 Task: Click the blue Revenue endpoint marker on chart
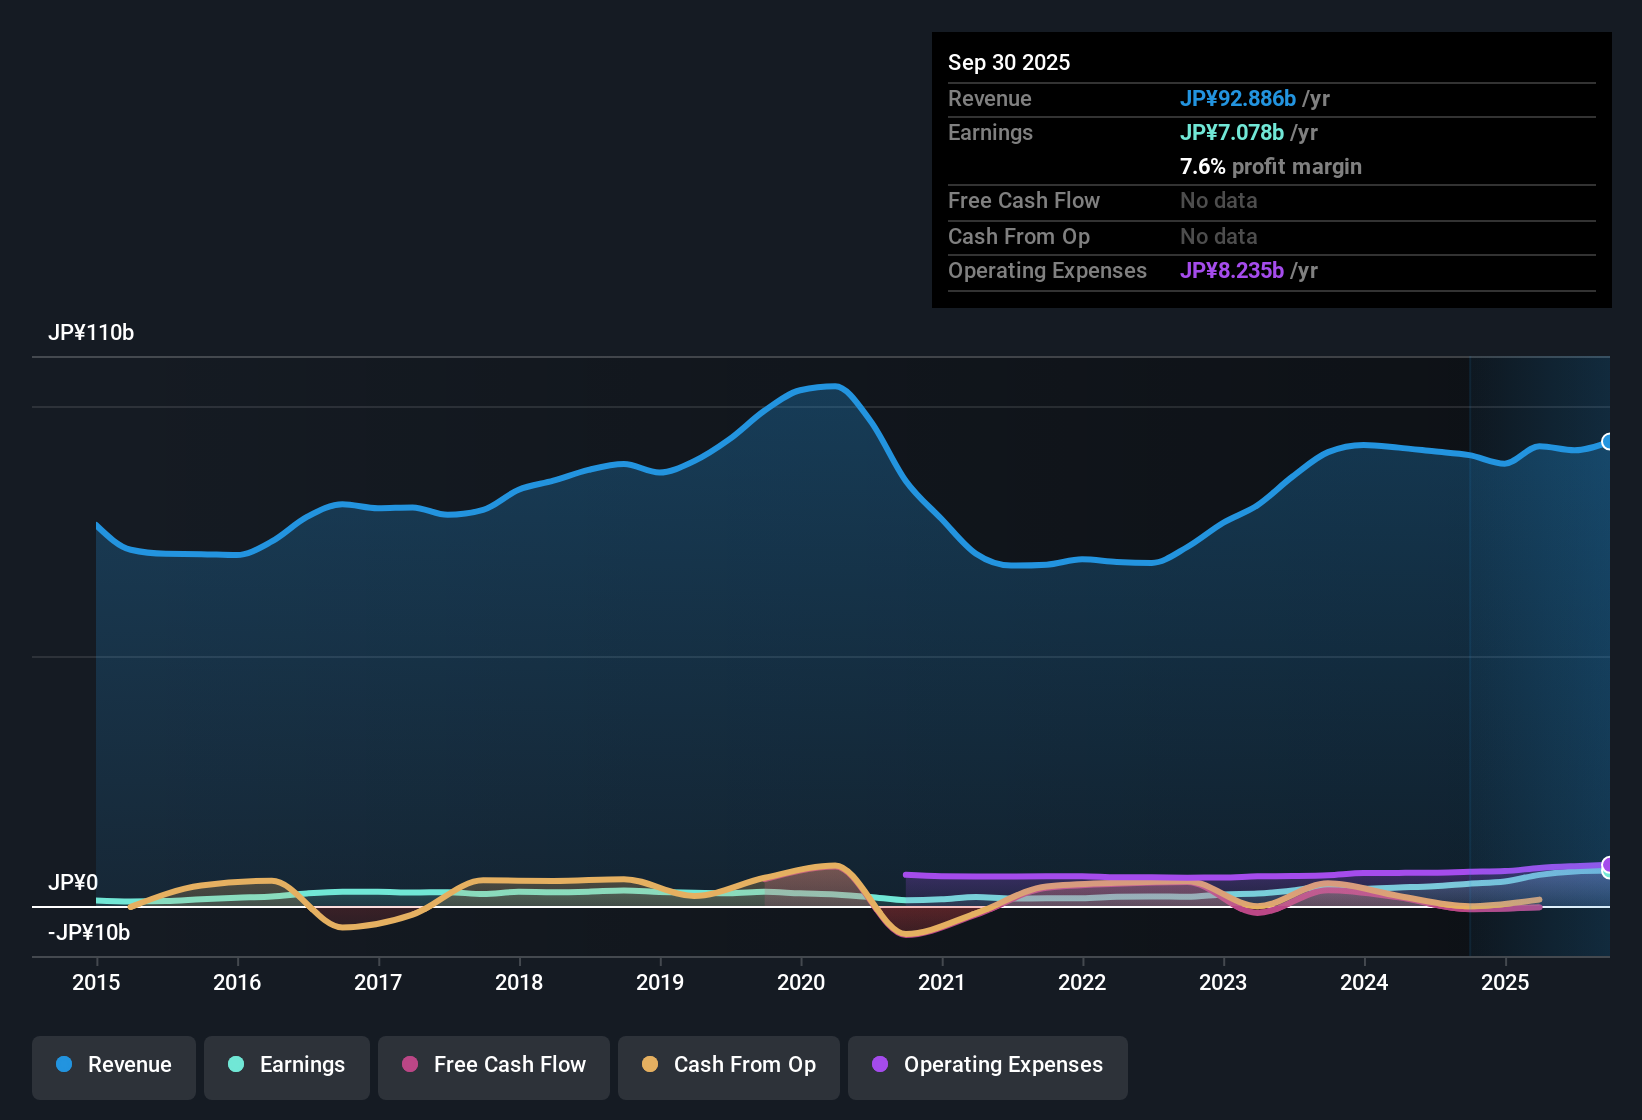pos(1608,441)
